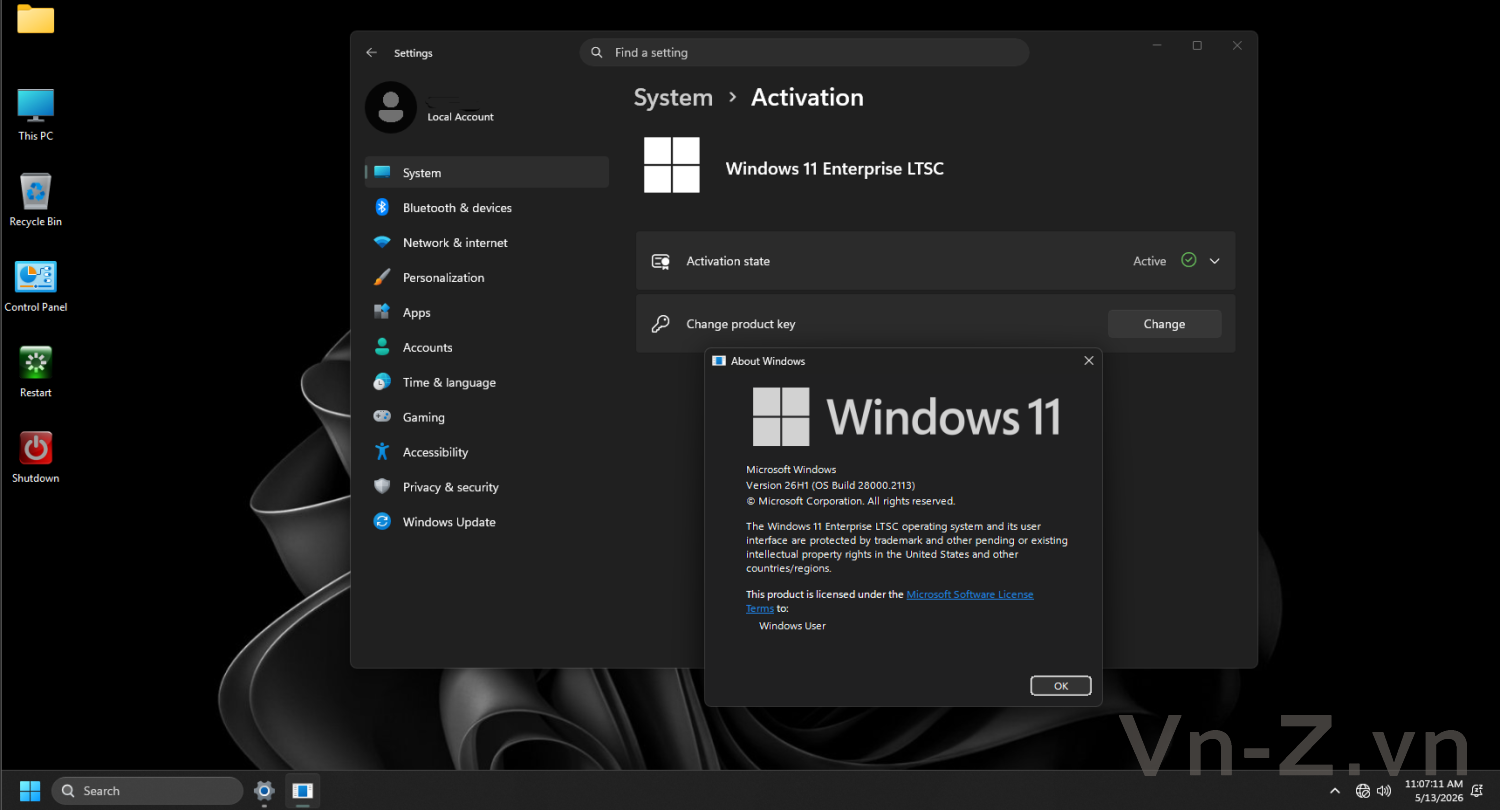Show hidden tray icons
1500x810 pixels.
click(x=1334, y=791)
